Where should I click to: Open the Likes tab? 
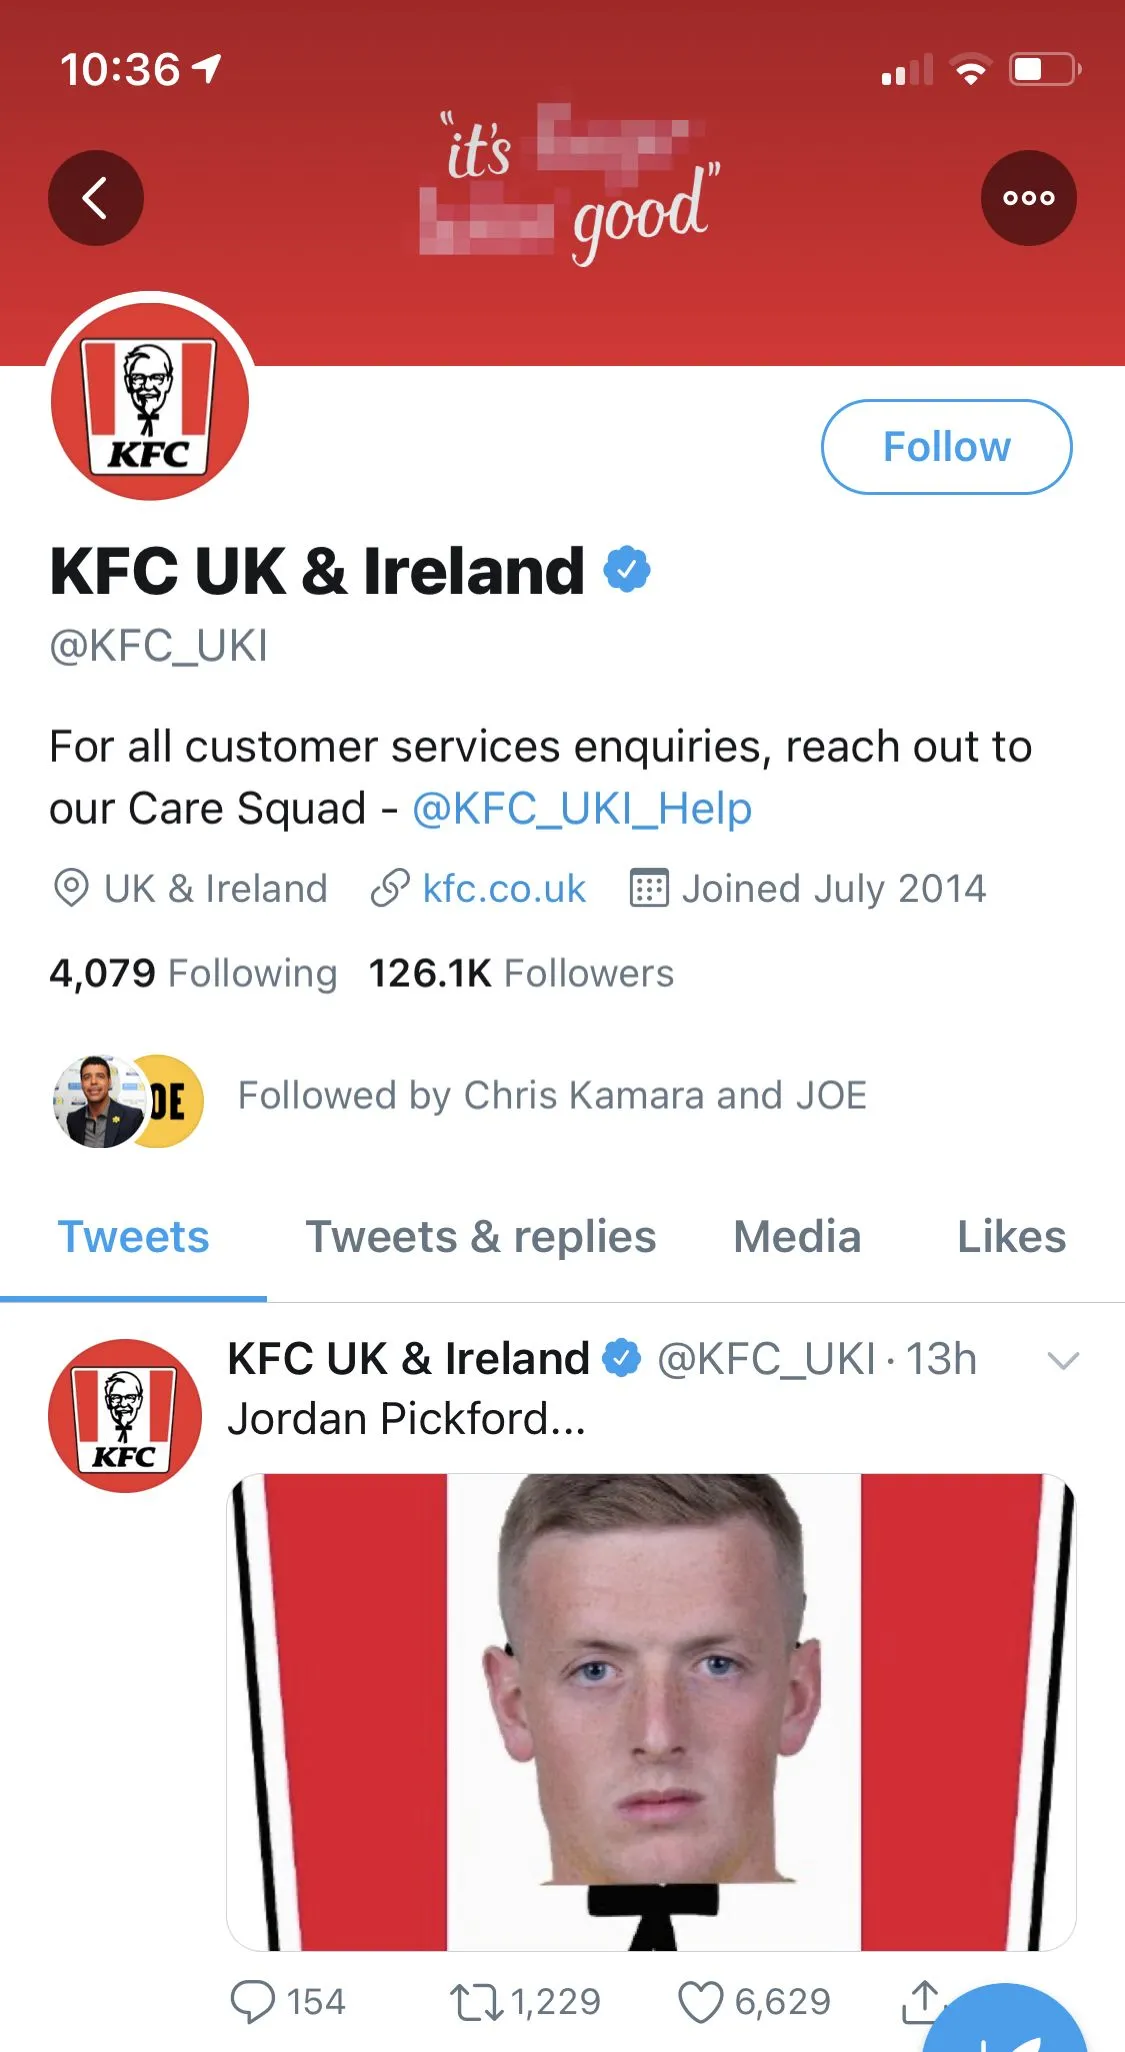[x=1011, y=1237]
